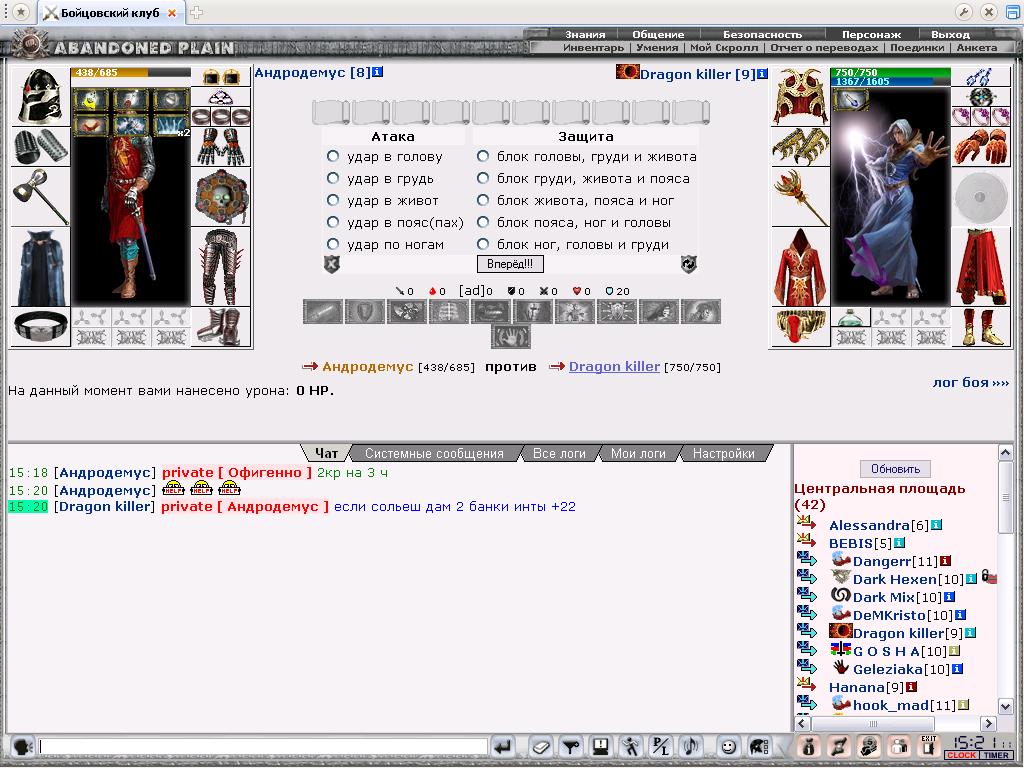Click the eraser clear-chat icon

(540, 746)
